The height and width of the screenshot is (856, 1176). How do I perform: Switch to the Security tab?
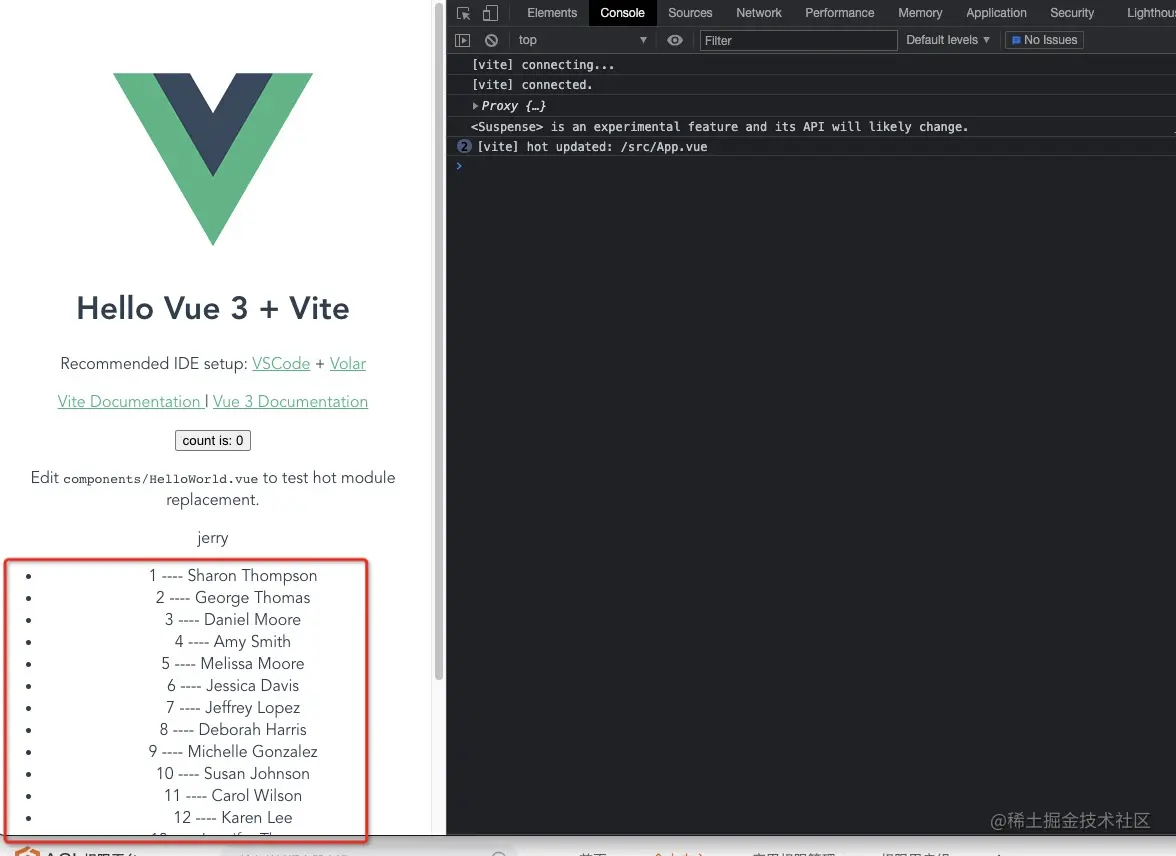tap(1072, 13)
